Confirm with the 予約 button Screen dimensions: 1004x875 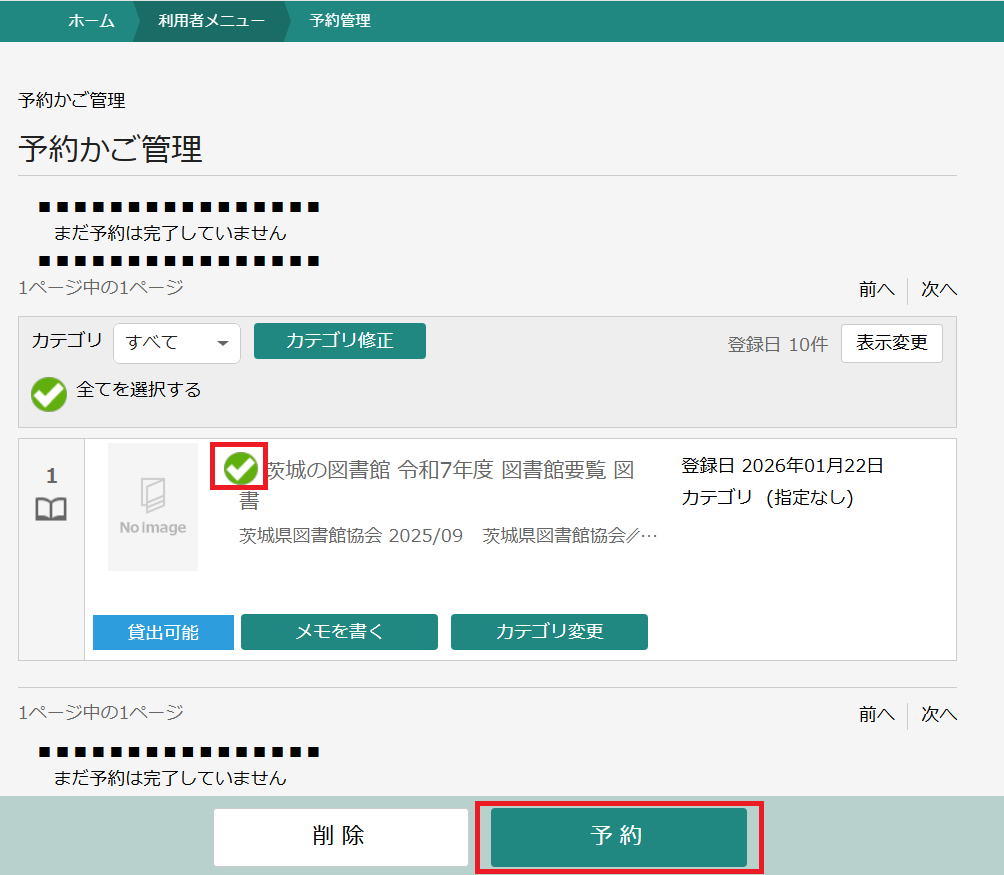pos(618,837)
